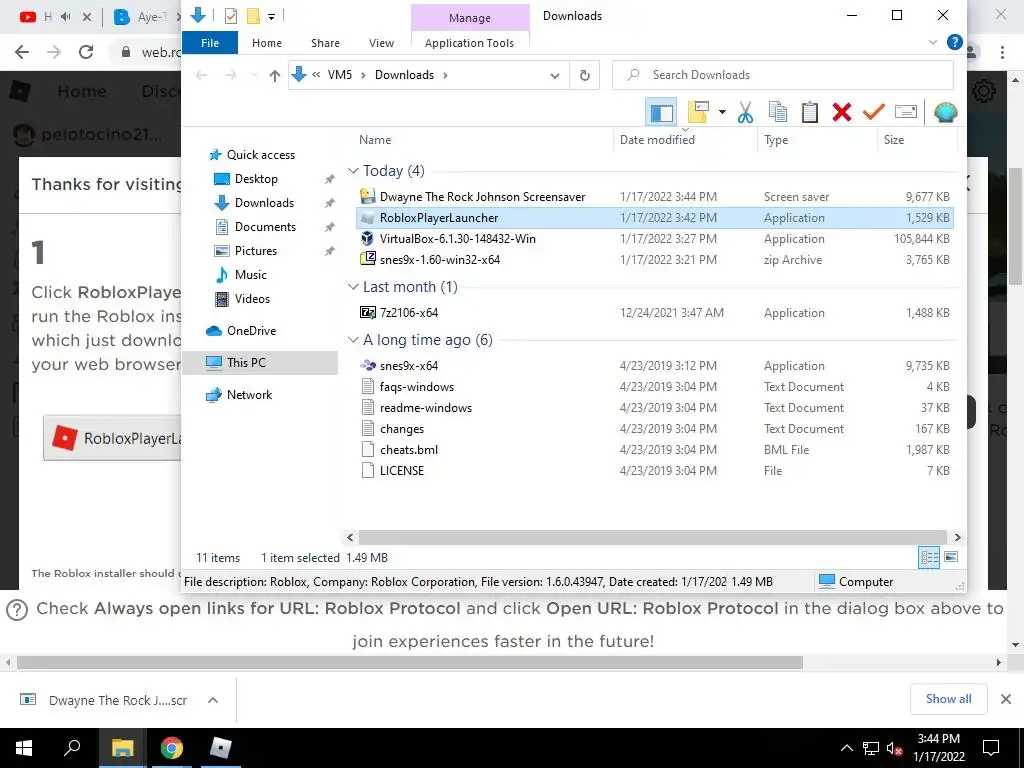1024x768 pixels.
Task: Switch to large thumbnails view in status bar
Action: 951,558
